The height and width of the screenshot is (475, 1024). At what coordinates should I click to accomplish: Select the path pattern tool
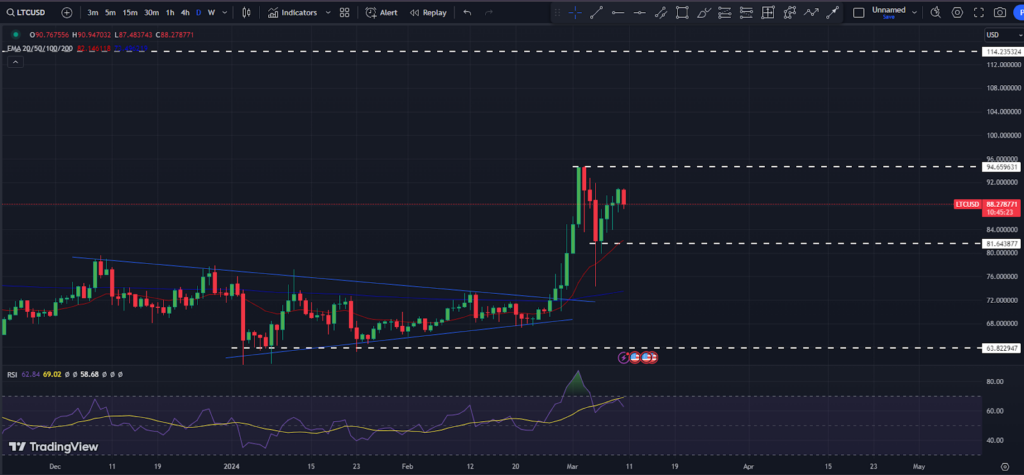pyautogui.click(x=790, y=12)
